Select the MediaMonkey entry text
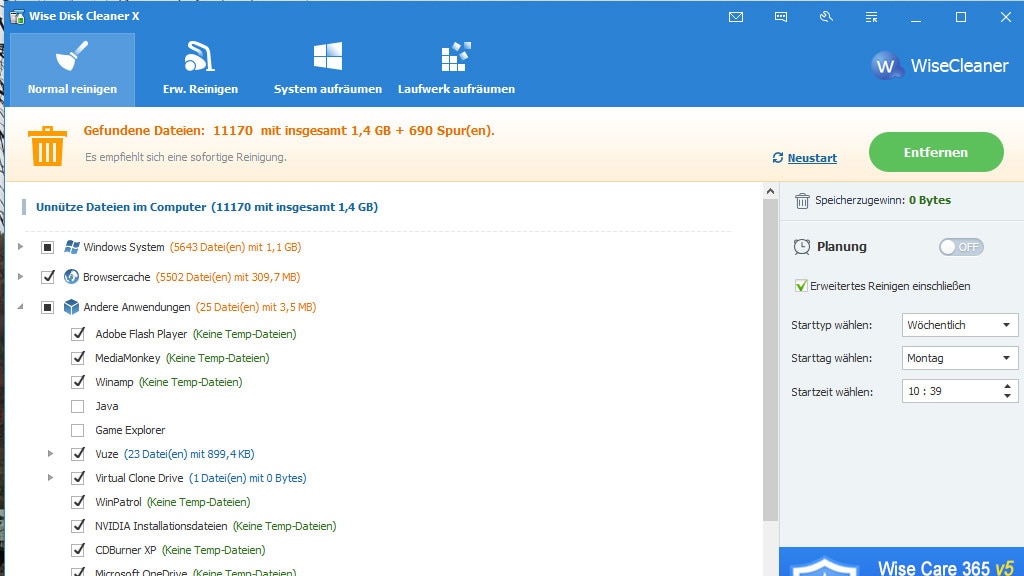Screen dimensions: 1024x576 point(127,358)
